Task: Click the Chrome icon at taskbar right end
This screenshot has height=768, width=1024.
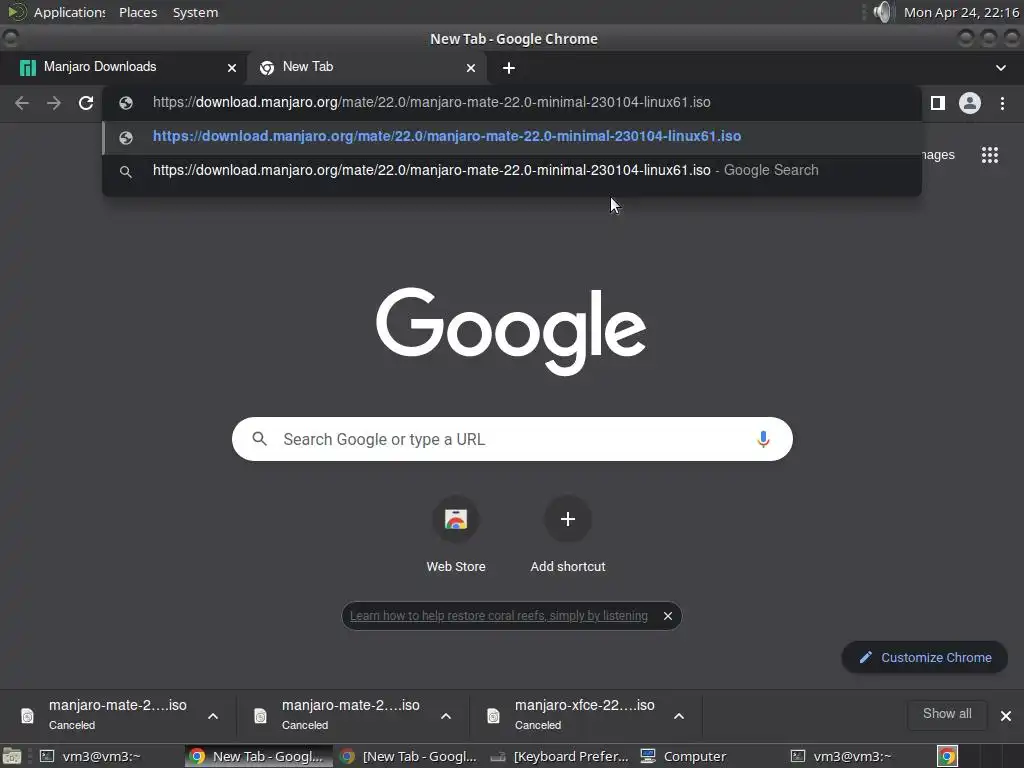Action: pos(947,756)
